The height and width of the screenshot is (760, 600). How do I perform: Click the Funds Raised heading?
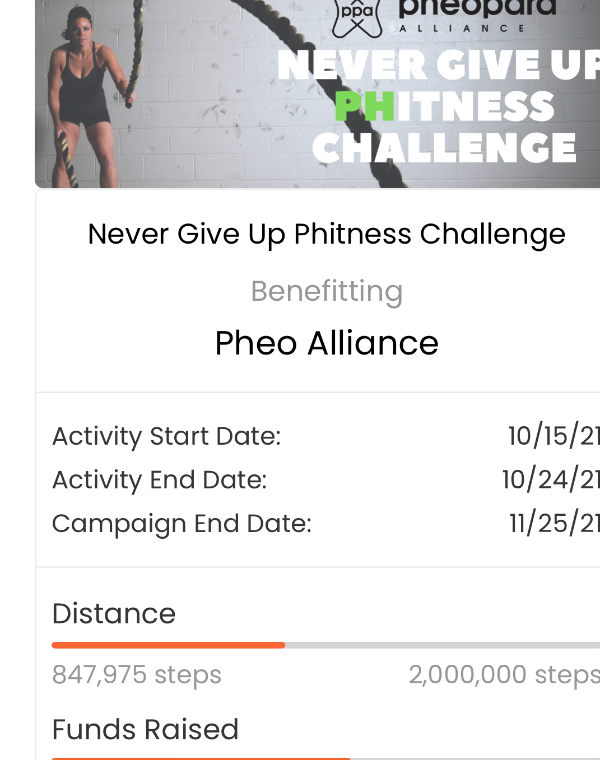[x=145, y=729]
